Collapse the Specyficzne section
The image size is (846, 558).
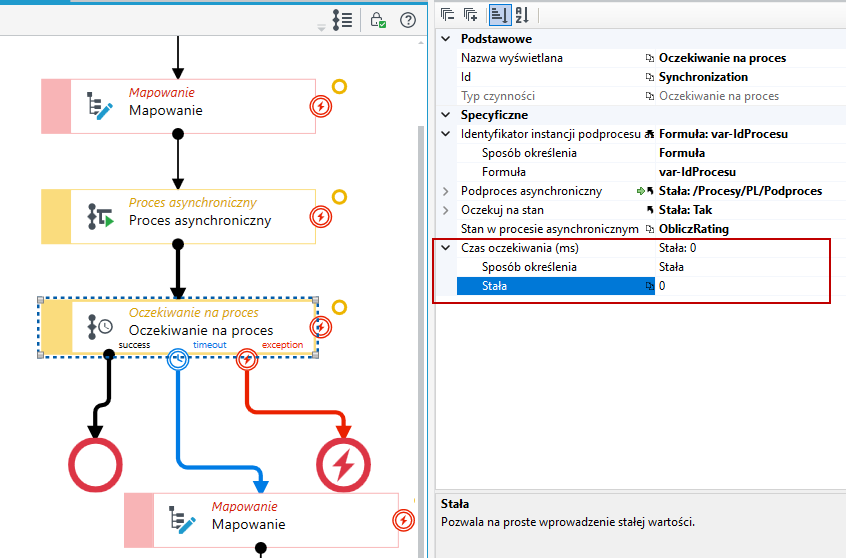point(446,114)
